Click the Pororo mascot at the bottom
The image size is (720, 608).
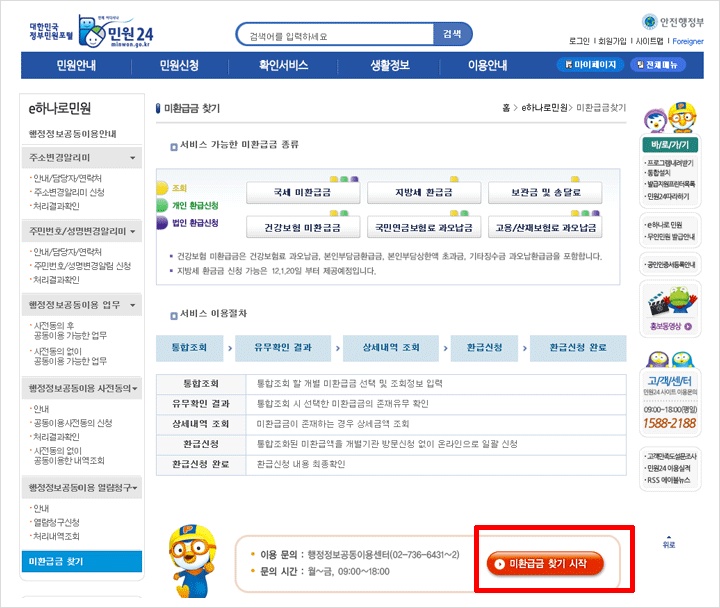coord(191,561)
